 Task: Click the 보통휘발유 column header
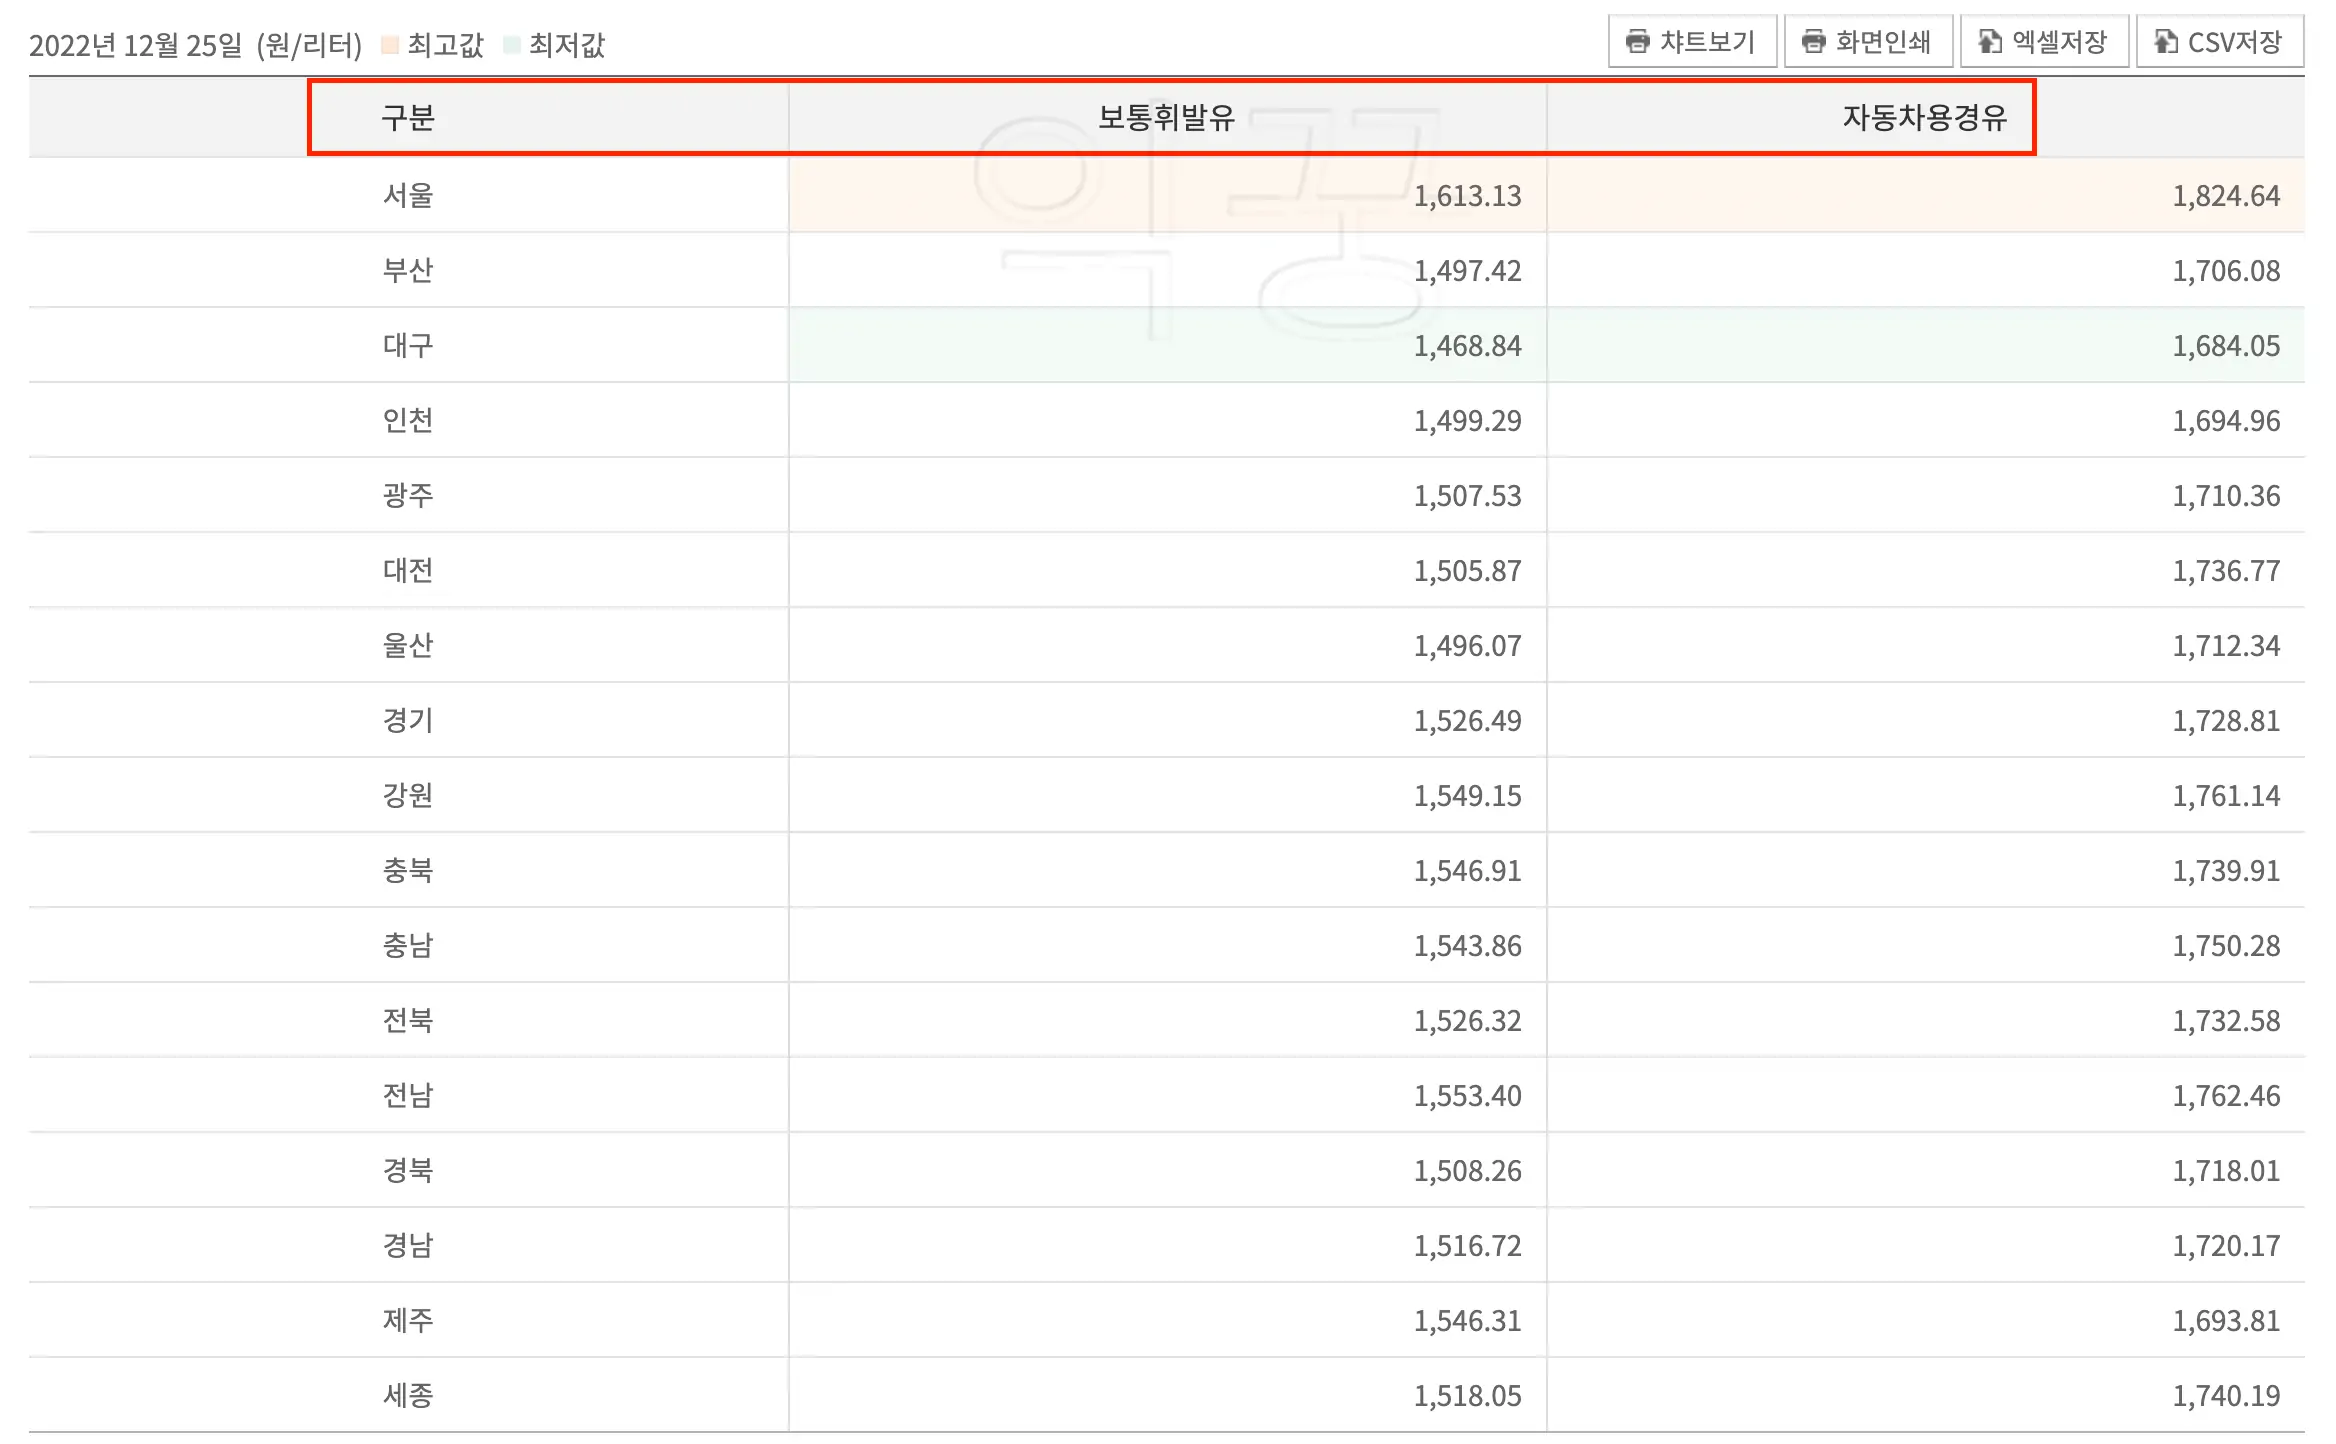point(1166,118)
